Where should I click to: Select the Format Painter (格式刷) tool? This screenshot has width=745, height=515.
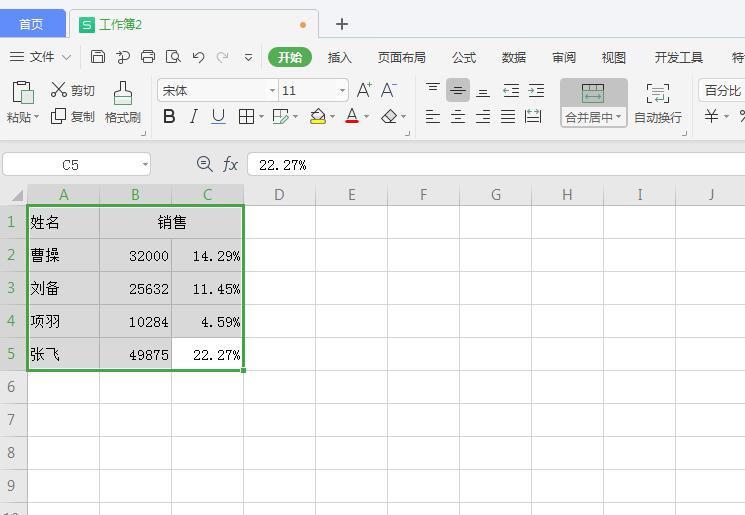(x=123, y=102)
